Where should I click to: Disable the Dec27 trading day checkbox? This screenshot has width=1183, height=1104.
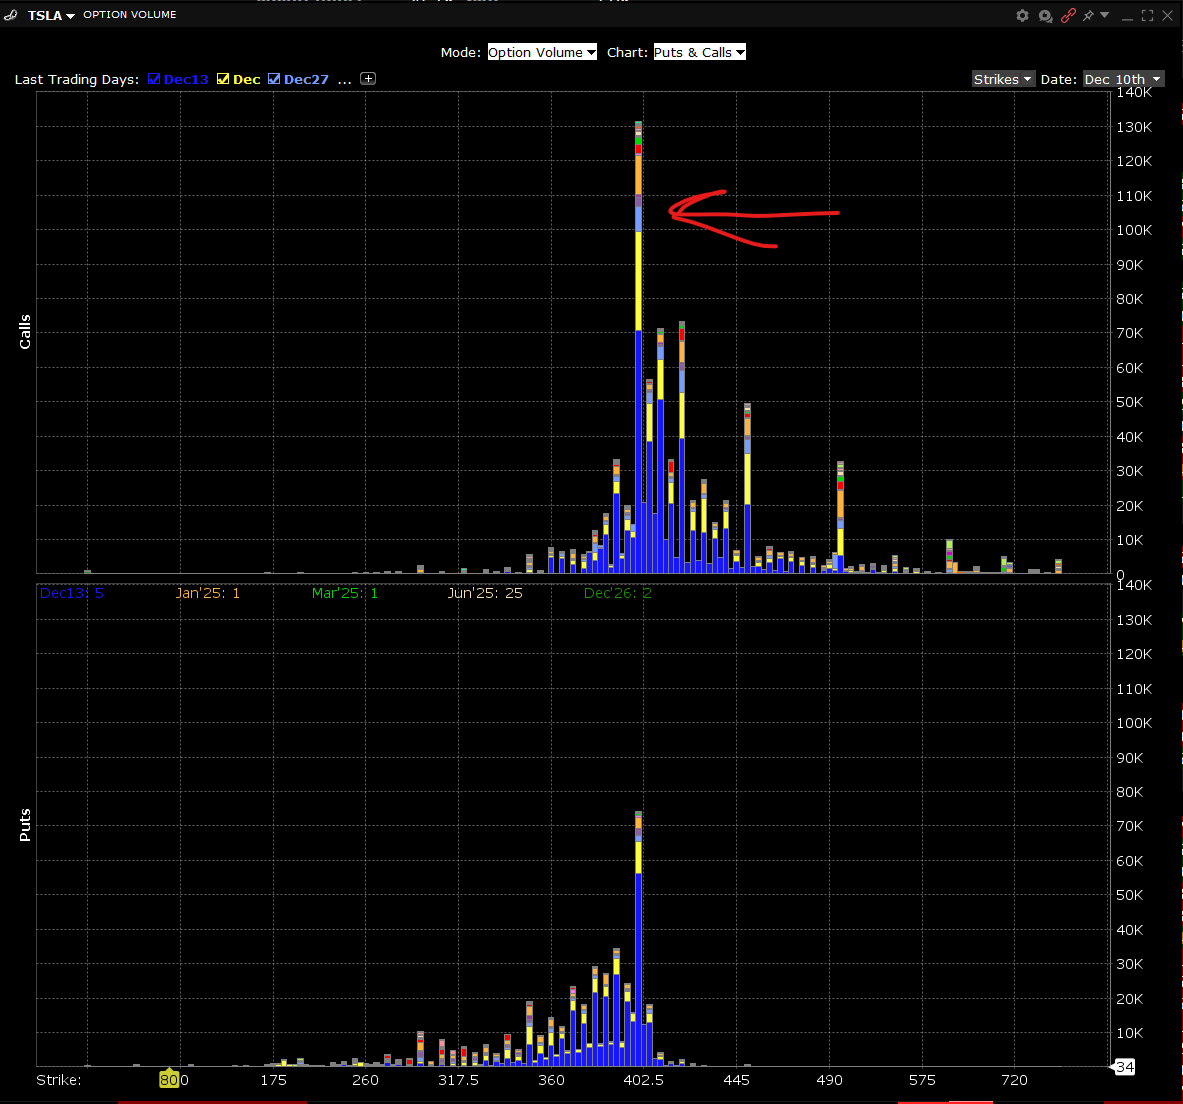click(274, 79)
